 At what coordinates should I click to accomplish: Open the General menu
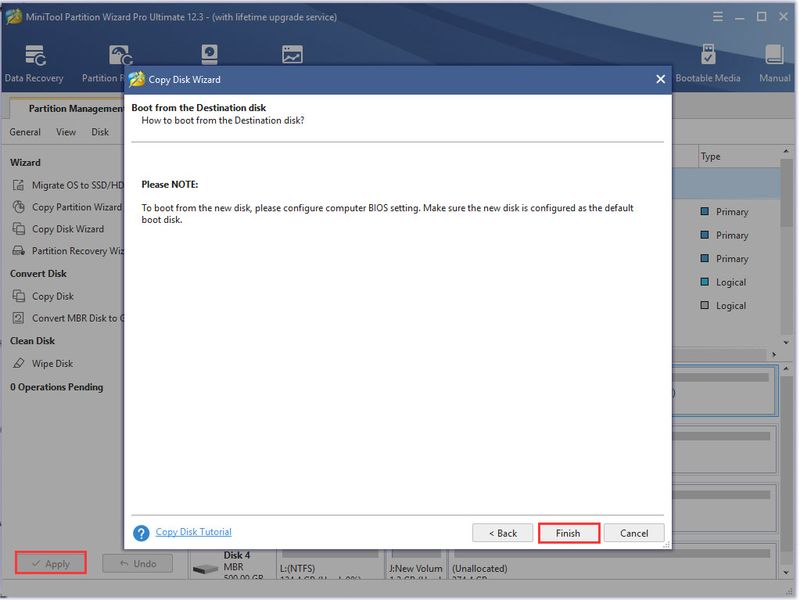click(25, 132)
